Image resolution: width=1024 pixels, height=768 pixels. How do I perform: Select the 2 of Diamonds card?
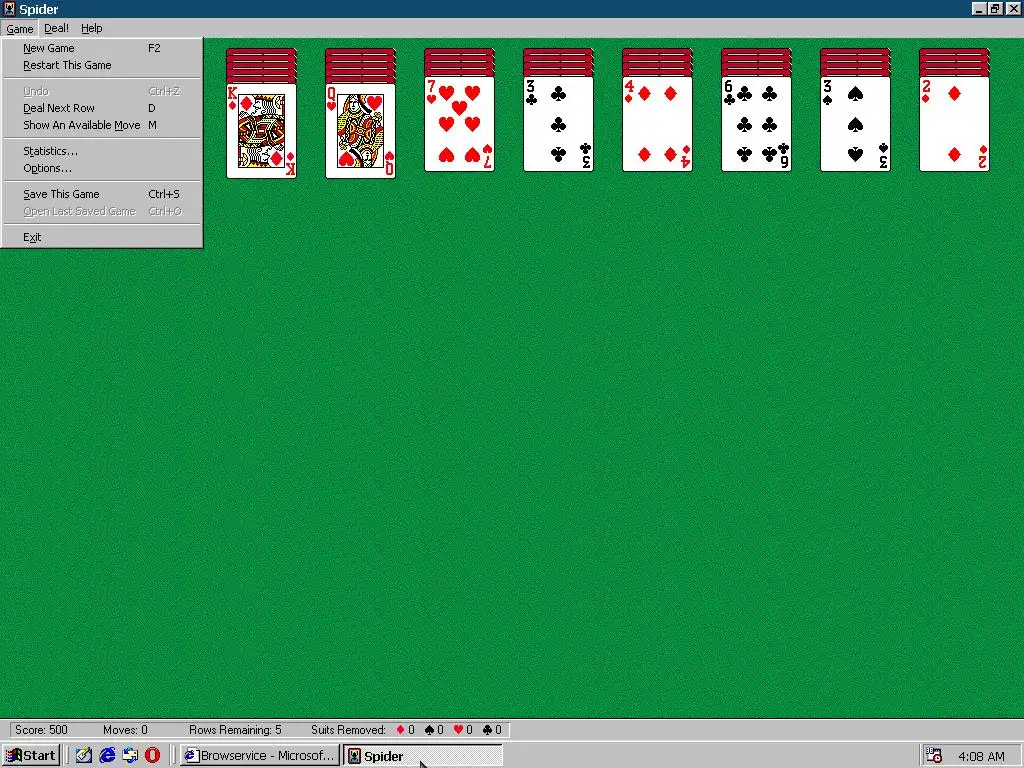[954, 124]
